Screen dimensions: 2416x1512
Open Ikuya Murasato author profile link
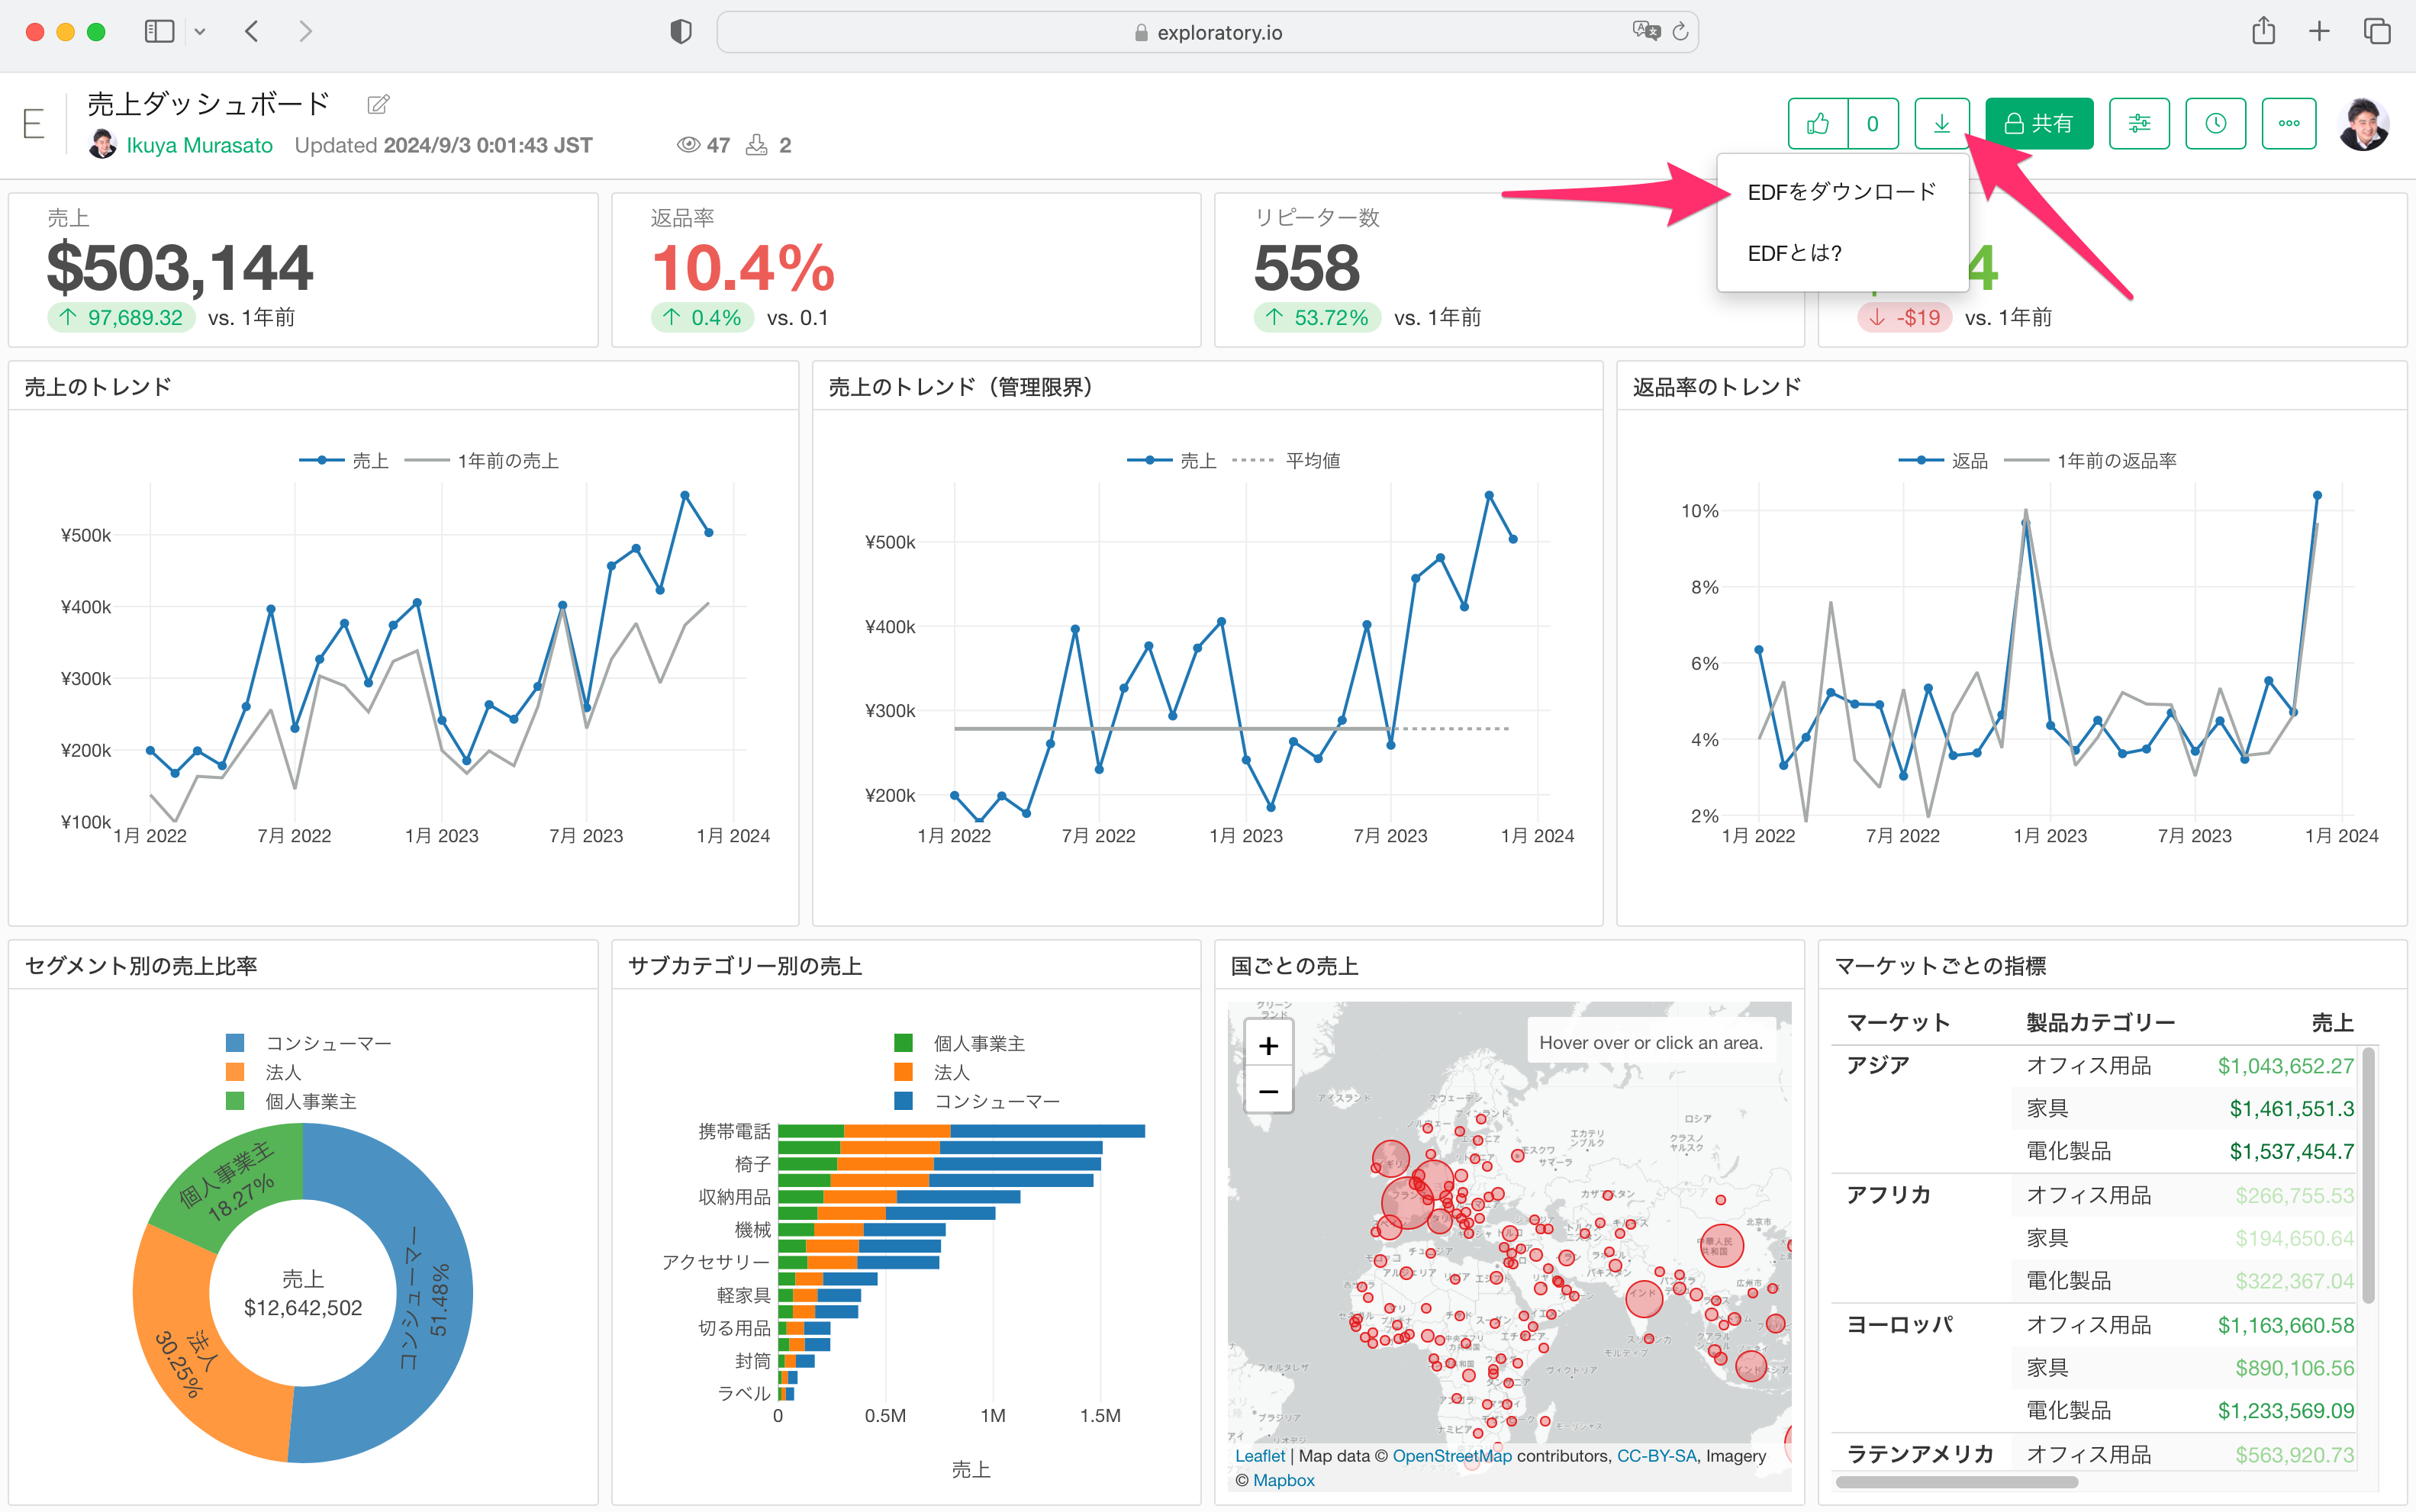pos(199,146)
